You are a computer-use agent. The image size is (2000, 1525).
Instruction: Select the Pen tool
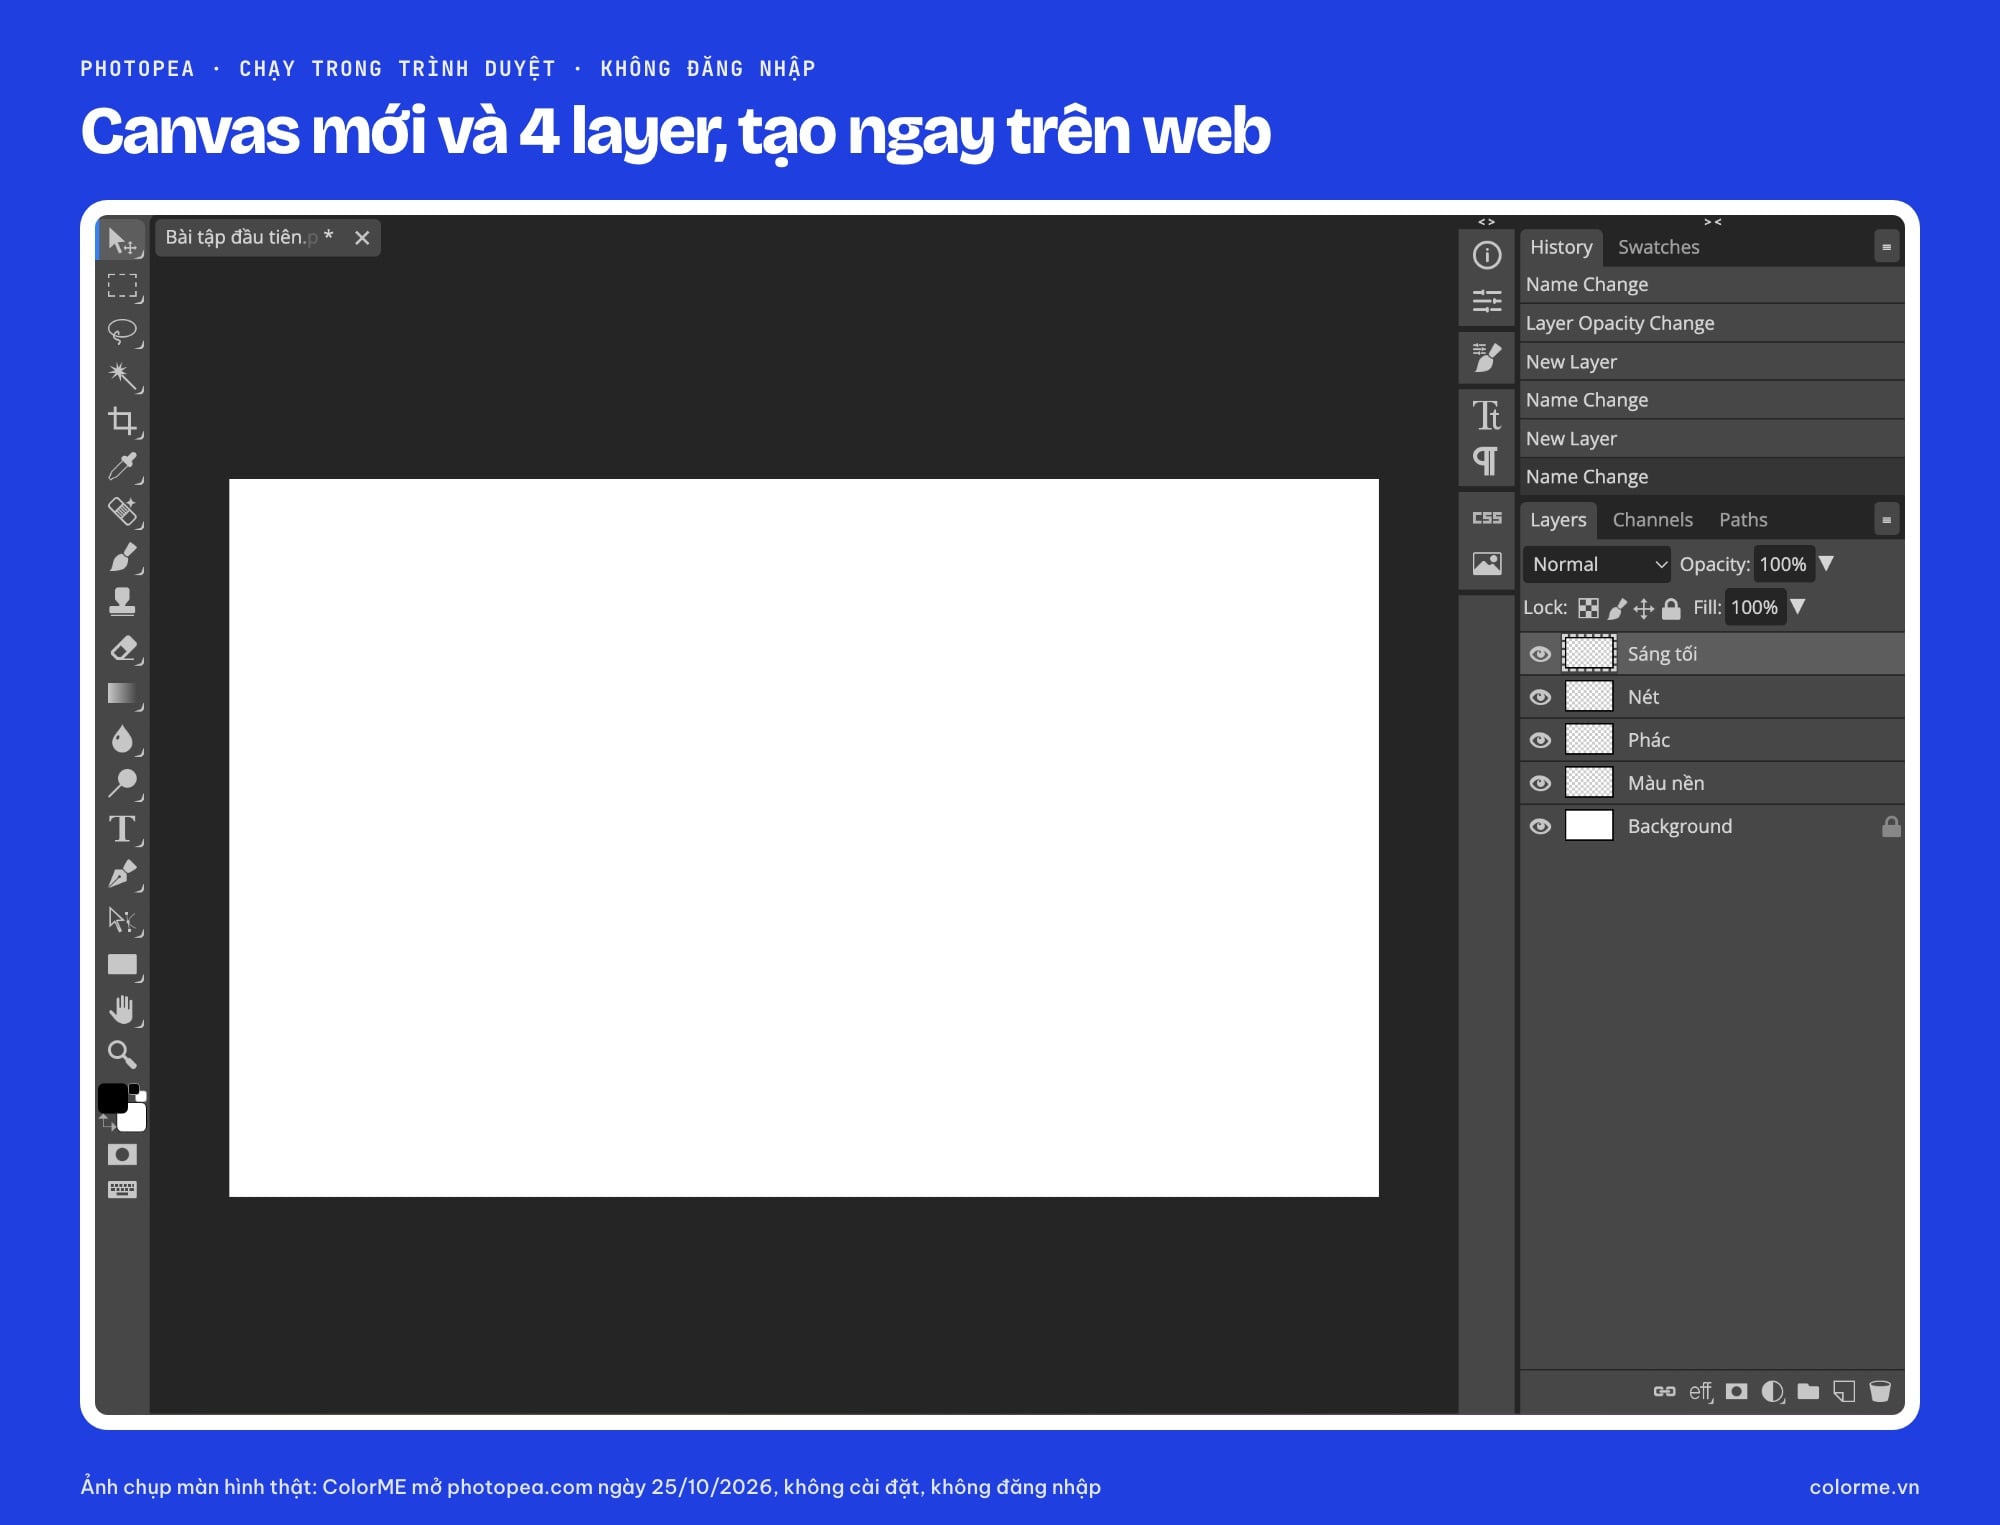pyautogui.click(x=122, y=874)
